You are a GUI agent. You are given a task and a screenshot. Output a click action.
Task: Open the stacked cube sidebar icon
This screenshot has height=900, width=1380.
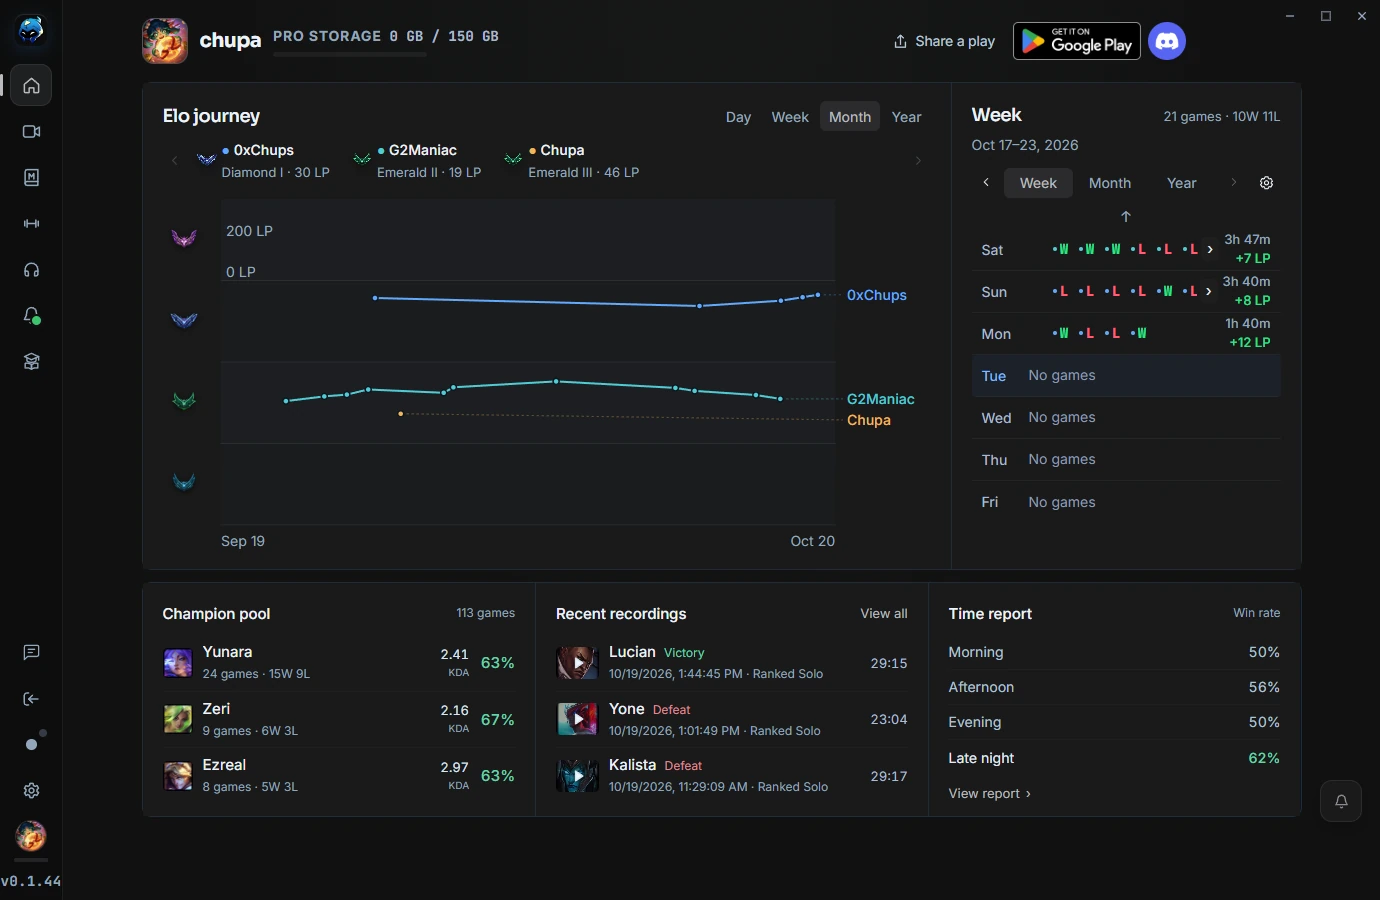pos(31,361)
